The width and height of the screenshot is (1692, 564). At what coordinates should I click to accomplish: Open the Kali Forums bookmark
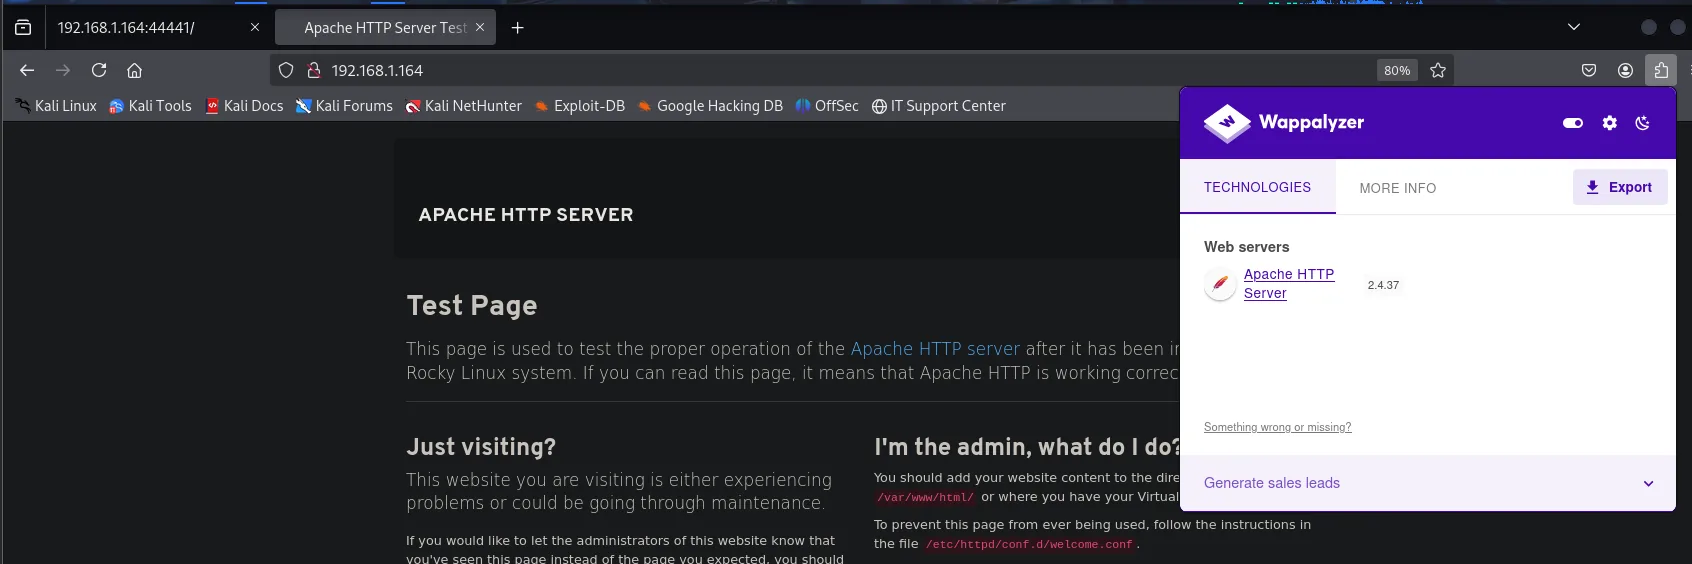pyautogui.click(x=344, y=106)
